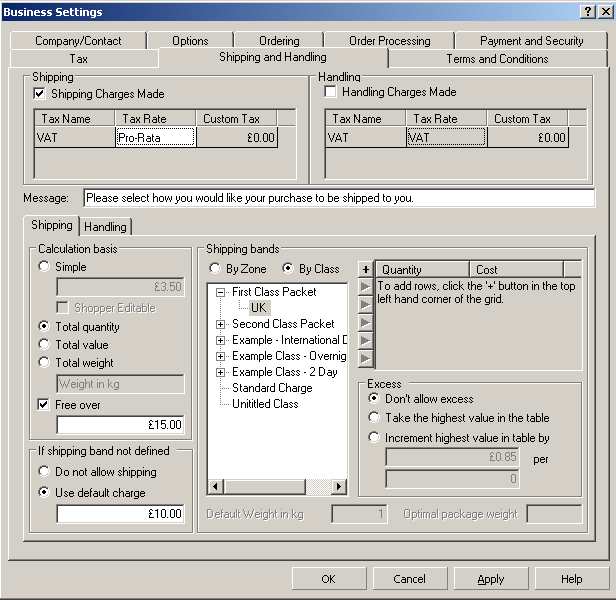Collapse First Class Packet tree node
The image size is (616, 600).
[x=220, y=292]
